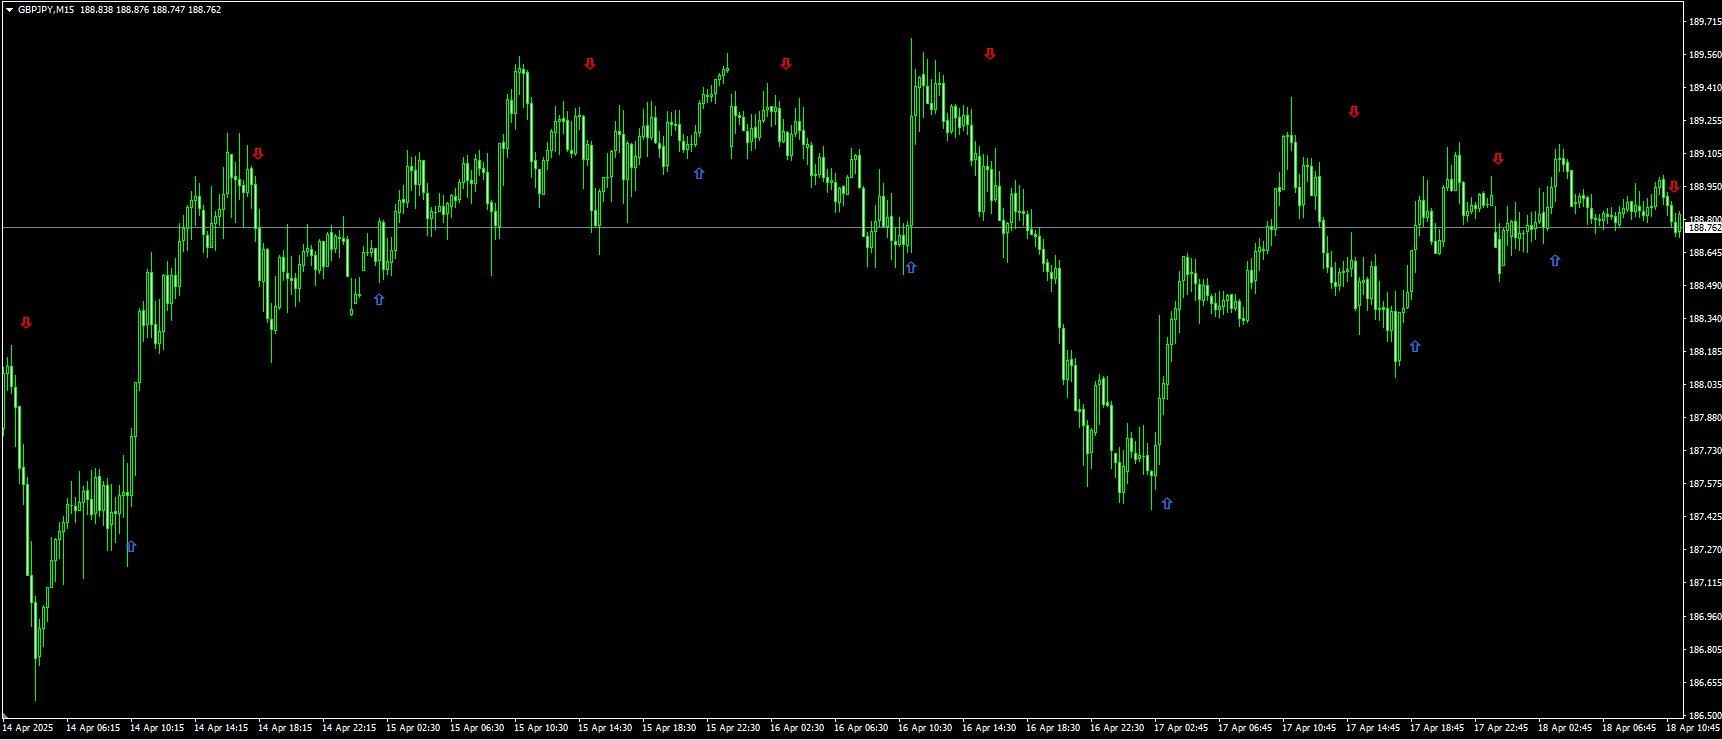
Task: Click the 16 Apr 06:30 time label
Action: click(x=861, y=728)
